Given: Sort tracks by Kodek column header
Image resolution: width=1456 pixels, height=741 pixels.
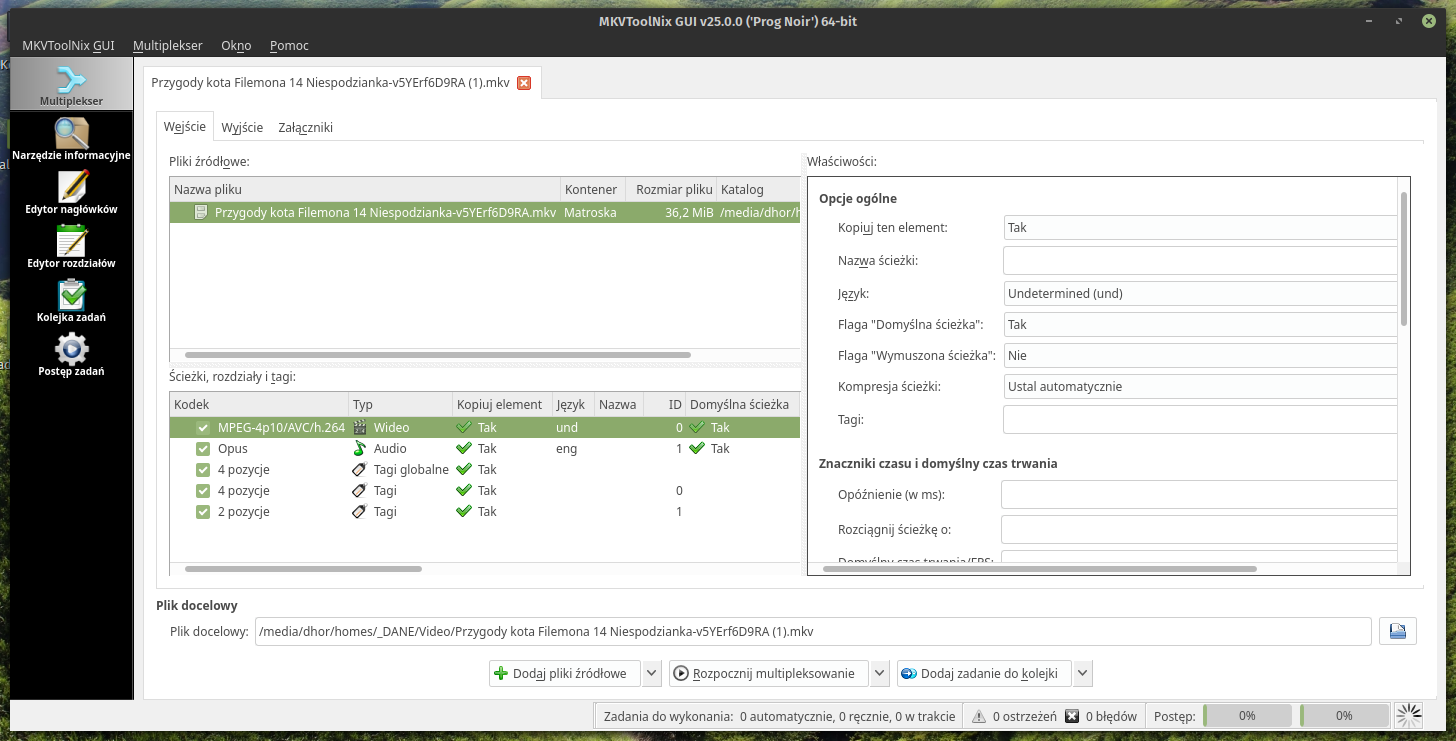Looking at the screenshot, I should 259,404.
